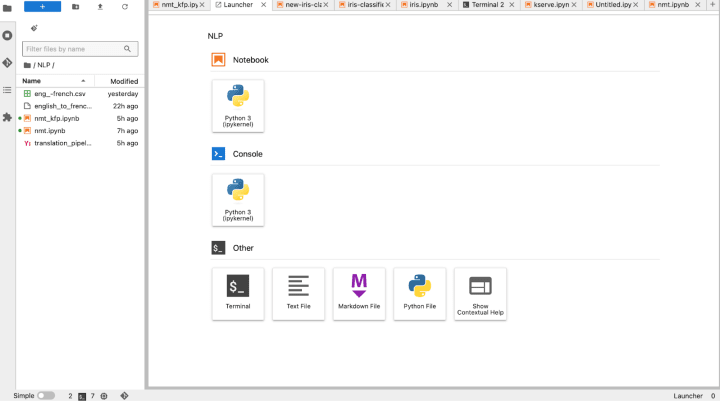Click the search magnifier in filter box
The image size is (720, 401).
[x=128, y=49]
